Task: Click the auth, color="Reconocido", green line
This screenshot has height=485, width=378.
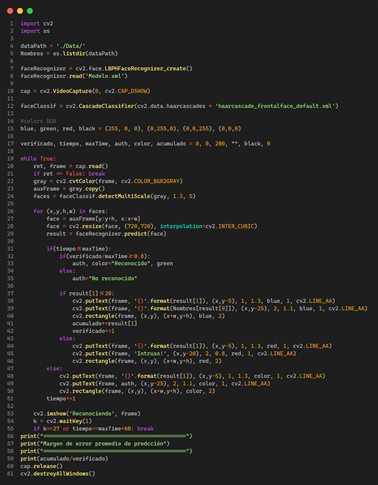Action: point(123,264)
